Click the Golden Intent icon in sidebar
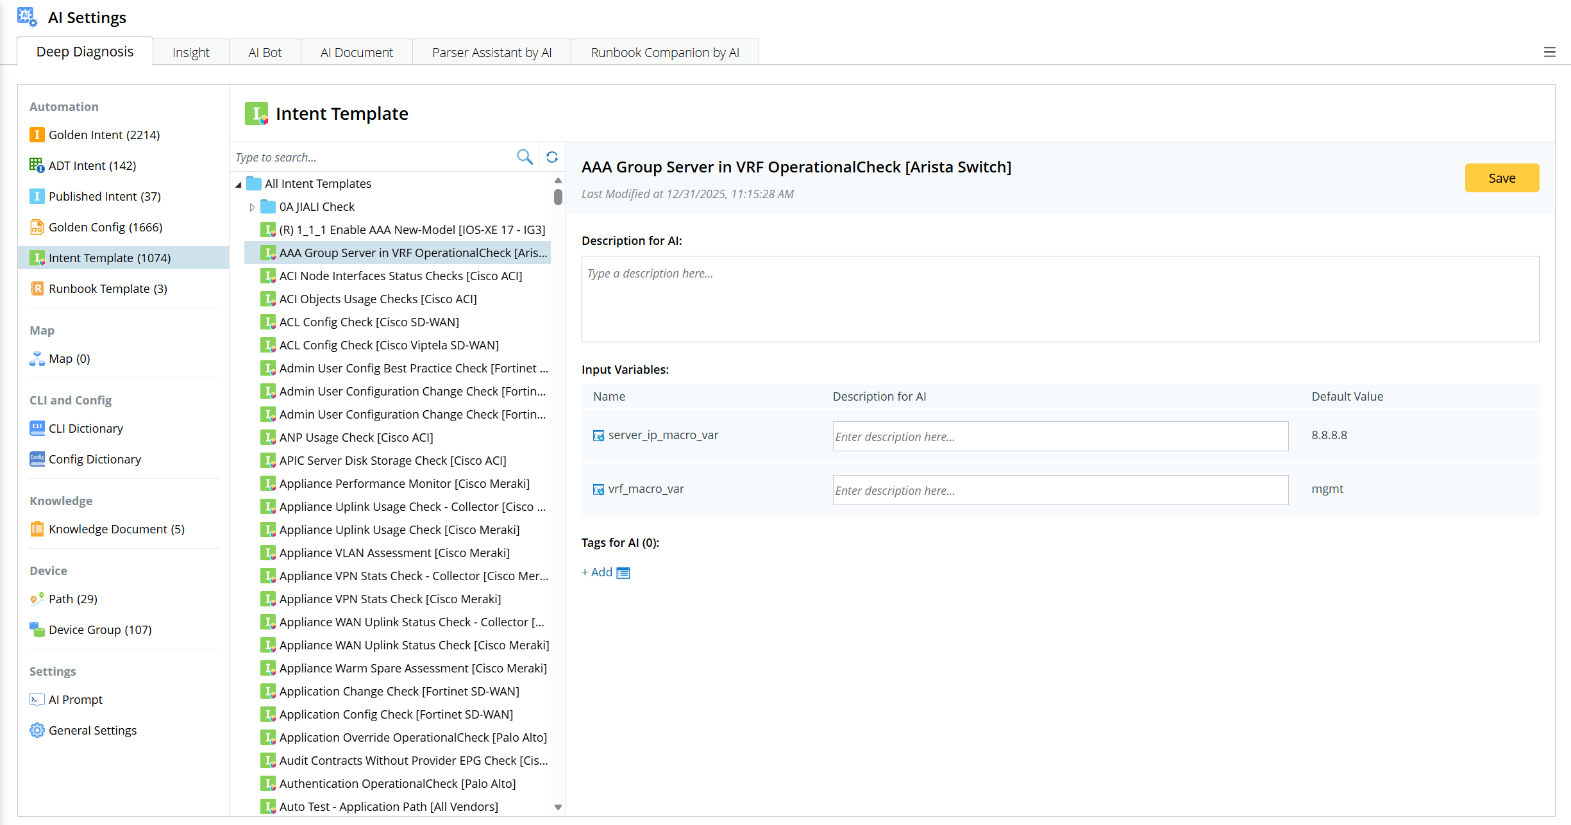 (37, 135)
